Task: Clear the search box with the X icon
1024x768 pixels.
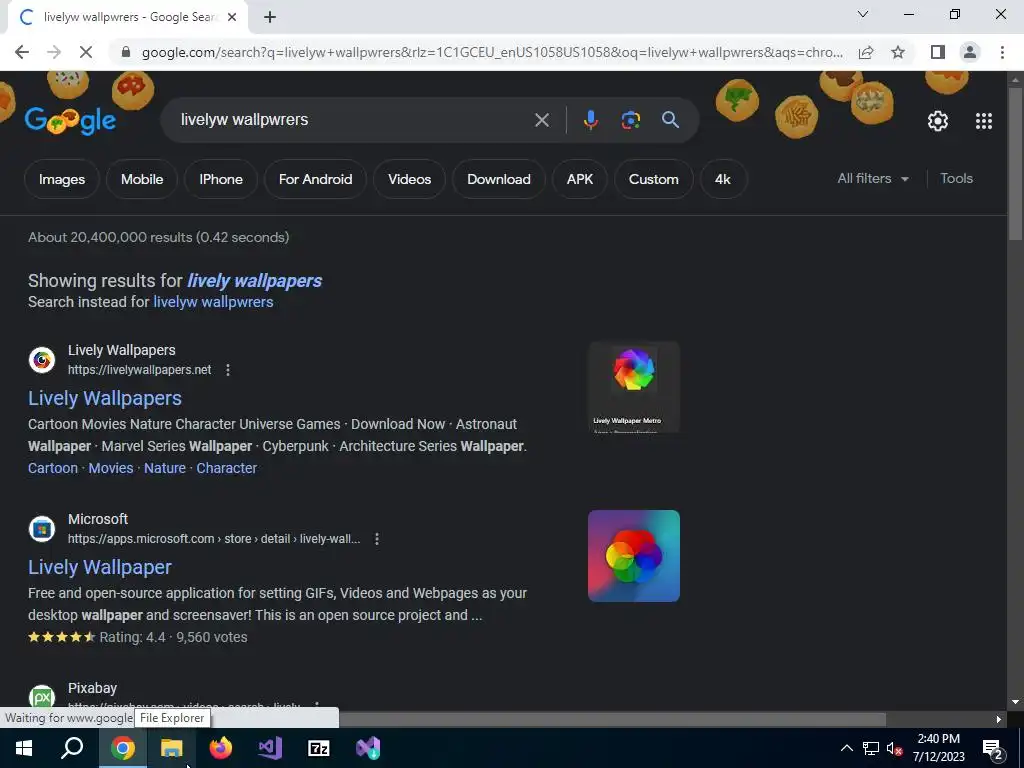Action: pyautogui.click(x=542, y=120)
